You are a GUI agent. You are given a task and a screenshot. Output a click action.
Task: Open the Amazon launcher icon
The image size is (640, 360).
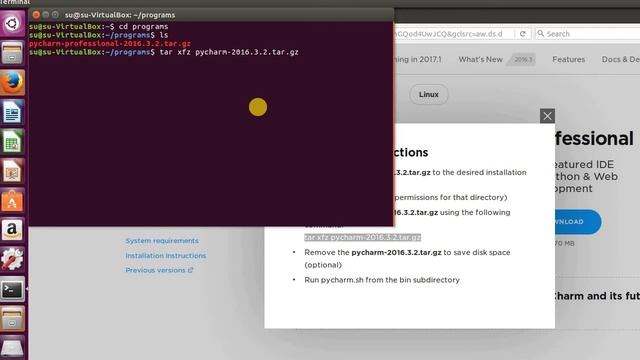(12, 230)
